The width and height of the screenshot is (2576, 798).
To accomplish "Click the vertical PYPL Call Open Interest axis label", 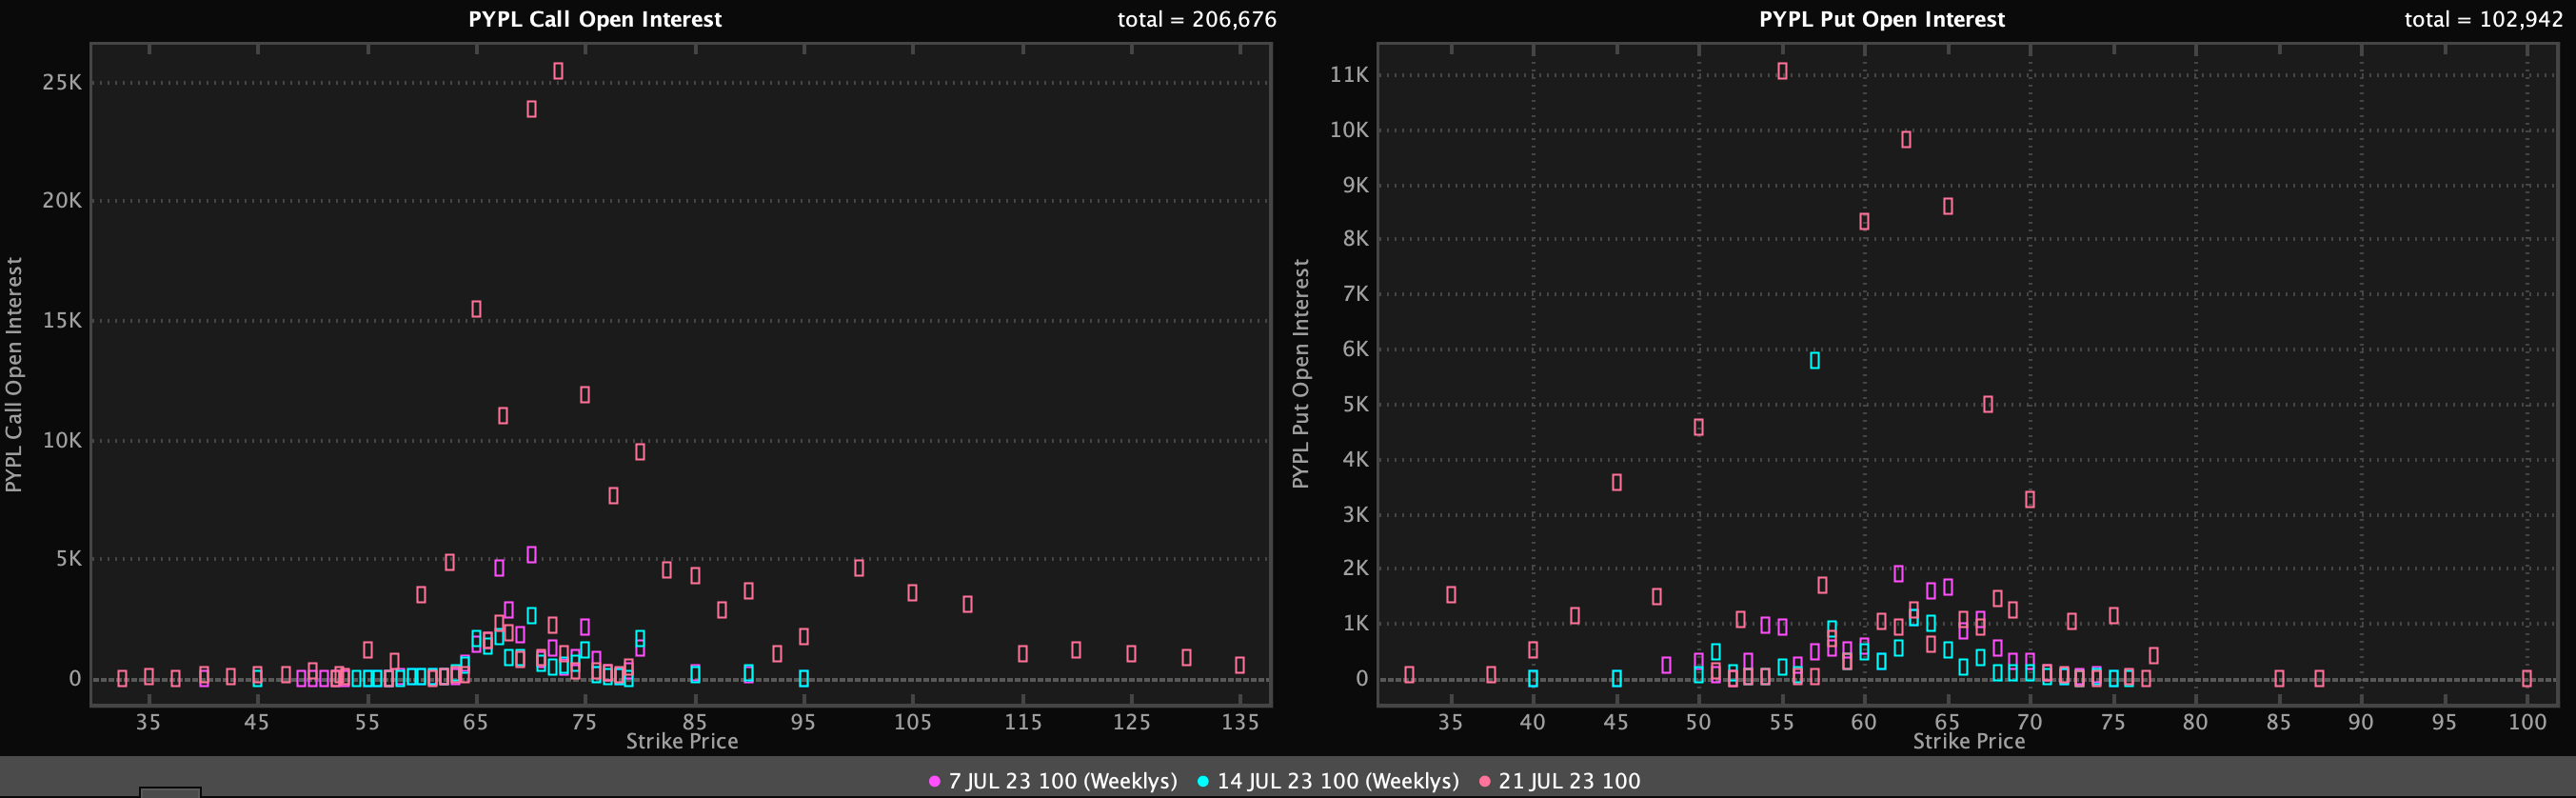I will pyautogui.click(x=14, y=374).
